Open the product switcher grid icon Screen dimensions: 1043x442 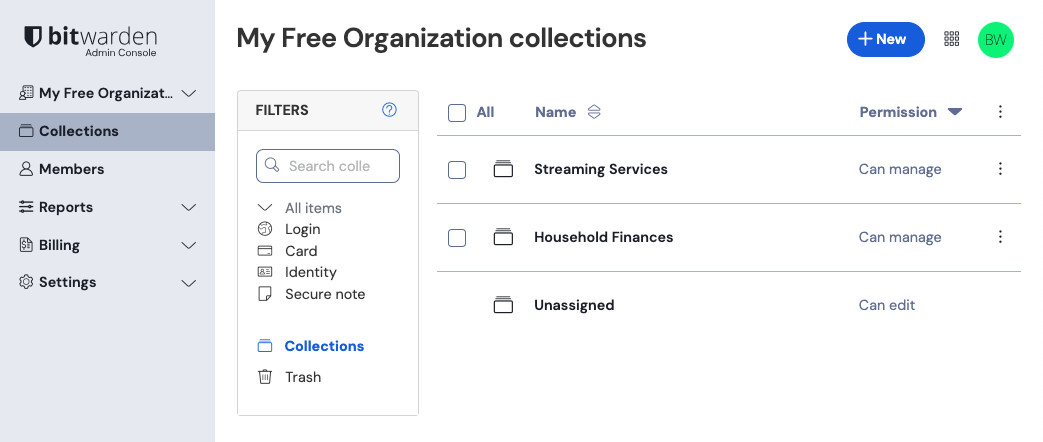[x=951, y=39]
